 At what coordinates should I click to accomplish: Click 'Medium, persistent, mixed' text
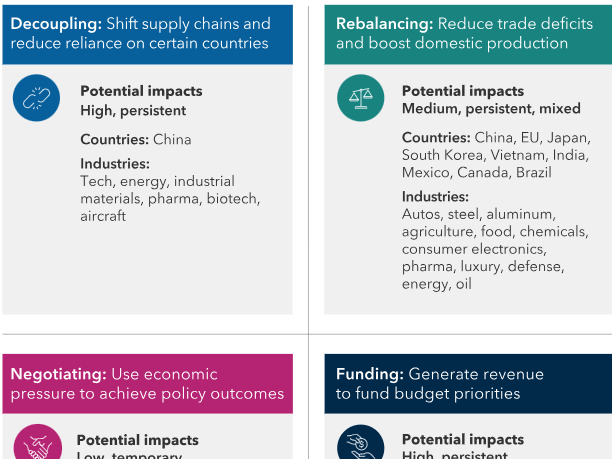click(491, 109)
